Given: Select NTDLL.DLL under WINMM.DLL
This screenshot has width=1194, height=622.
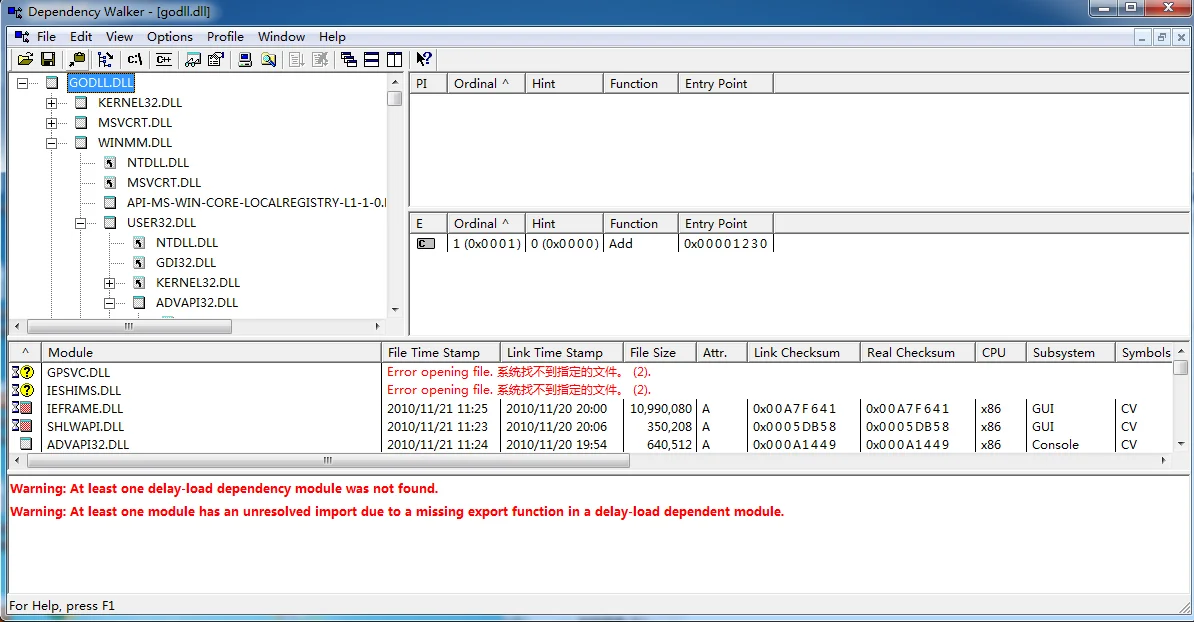Looking at the screenshot, I should [158, 162].
